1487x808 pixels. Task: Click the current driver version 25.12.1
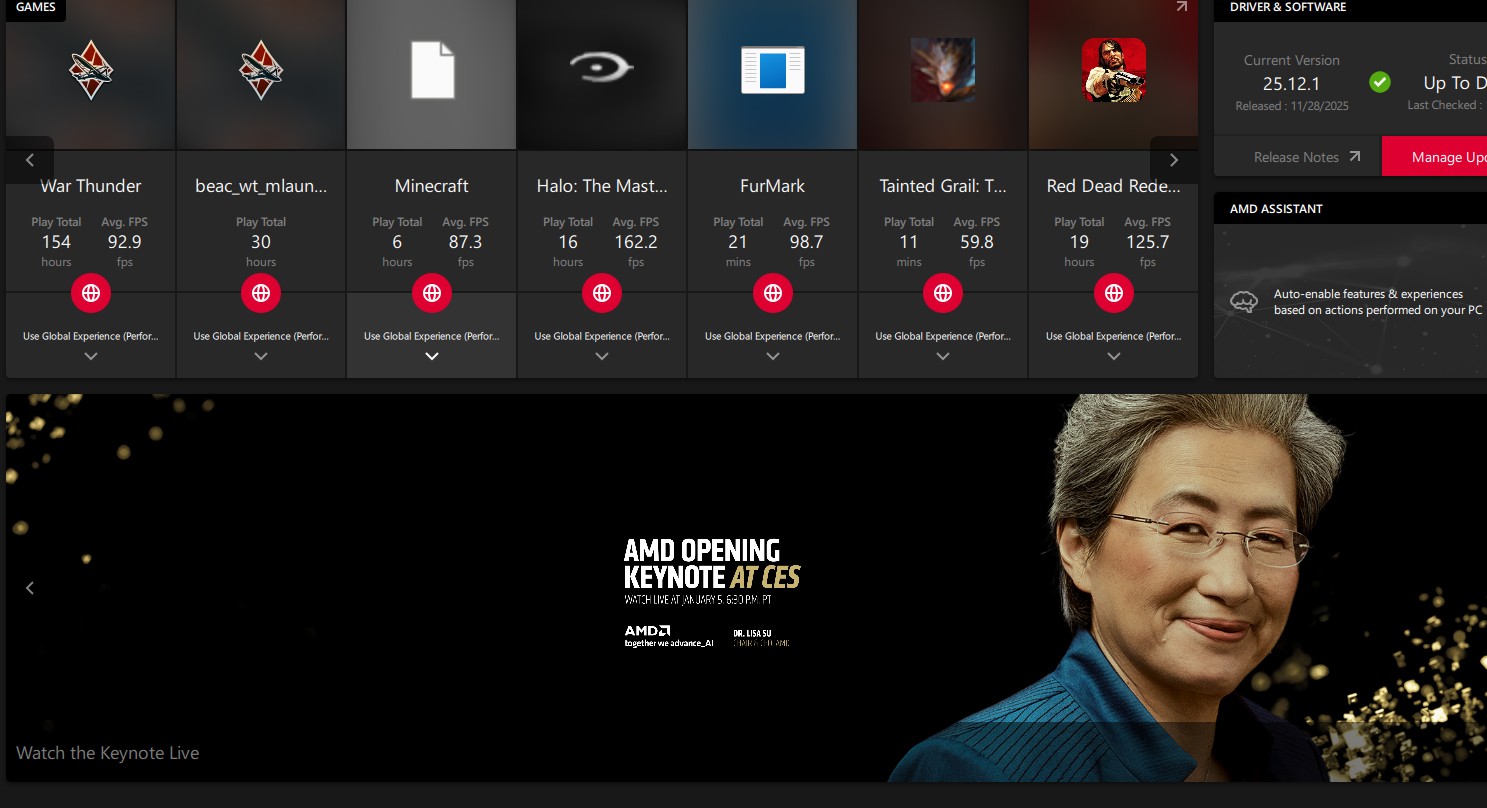point(1292,84)
